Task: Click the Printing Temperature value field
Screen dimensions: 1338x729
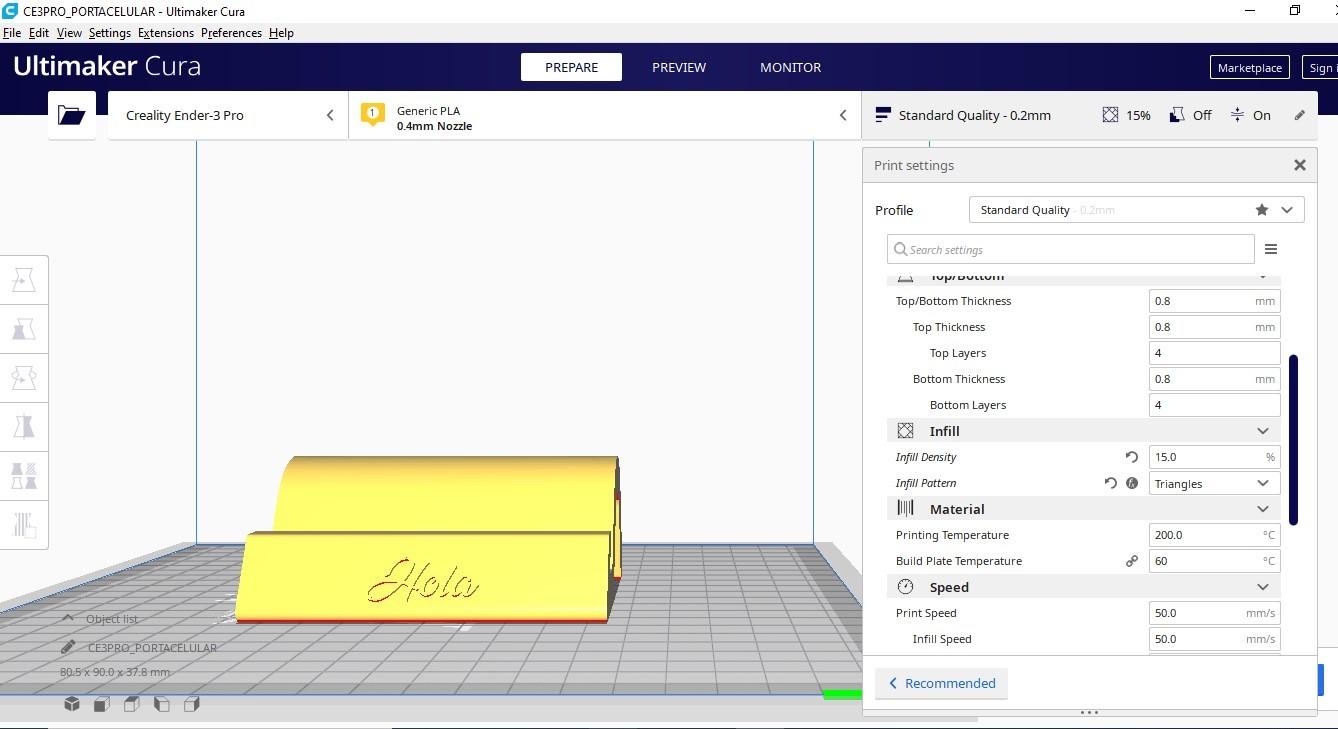Action: pos(1214,535)
